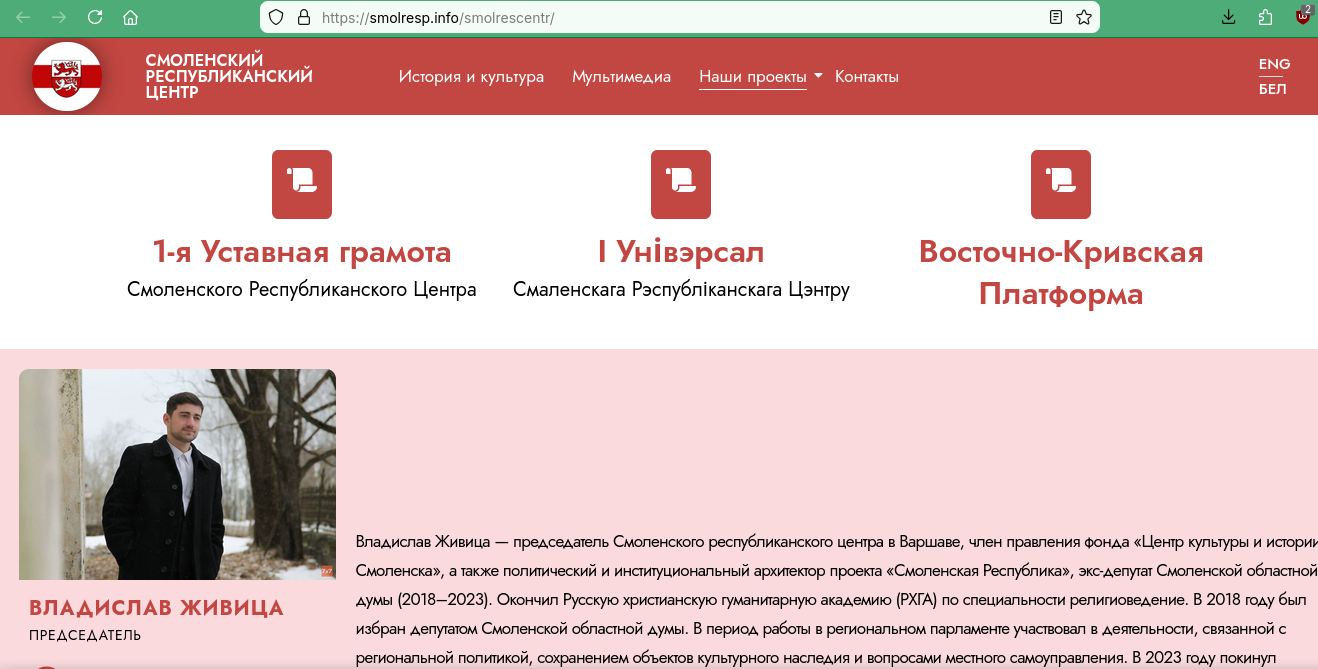1318x669 pixels.
Task: Open the I Універсал heading link
Action: pyautogui.click(x=681, y=252)
